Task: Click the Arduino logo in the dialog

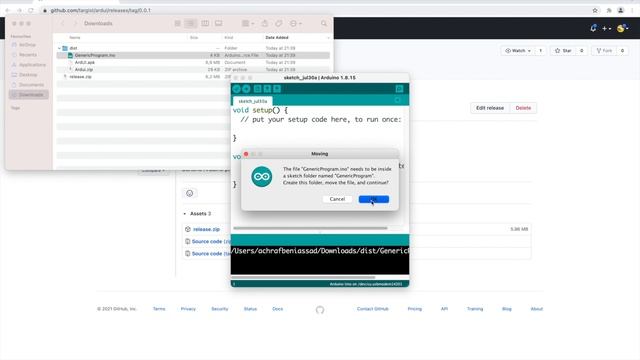Action: tap(262, 177)
